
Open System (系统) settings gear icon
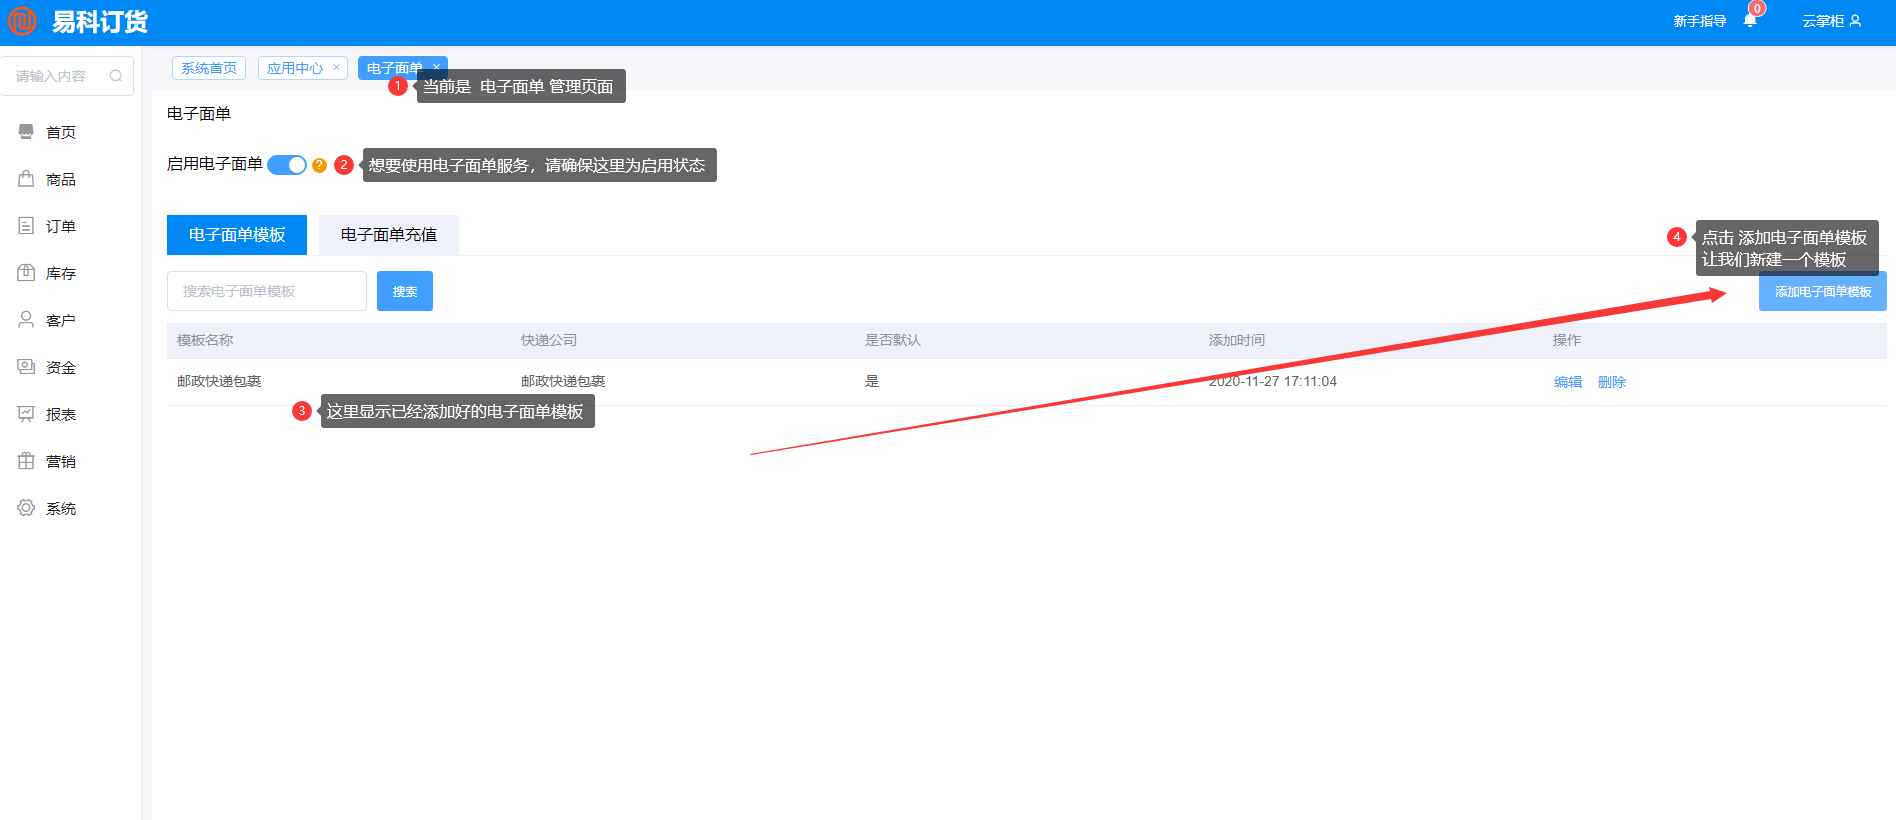(26, 508)
